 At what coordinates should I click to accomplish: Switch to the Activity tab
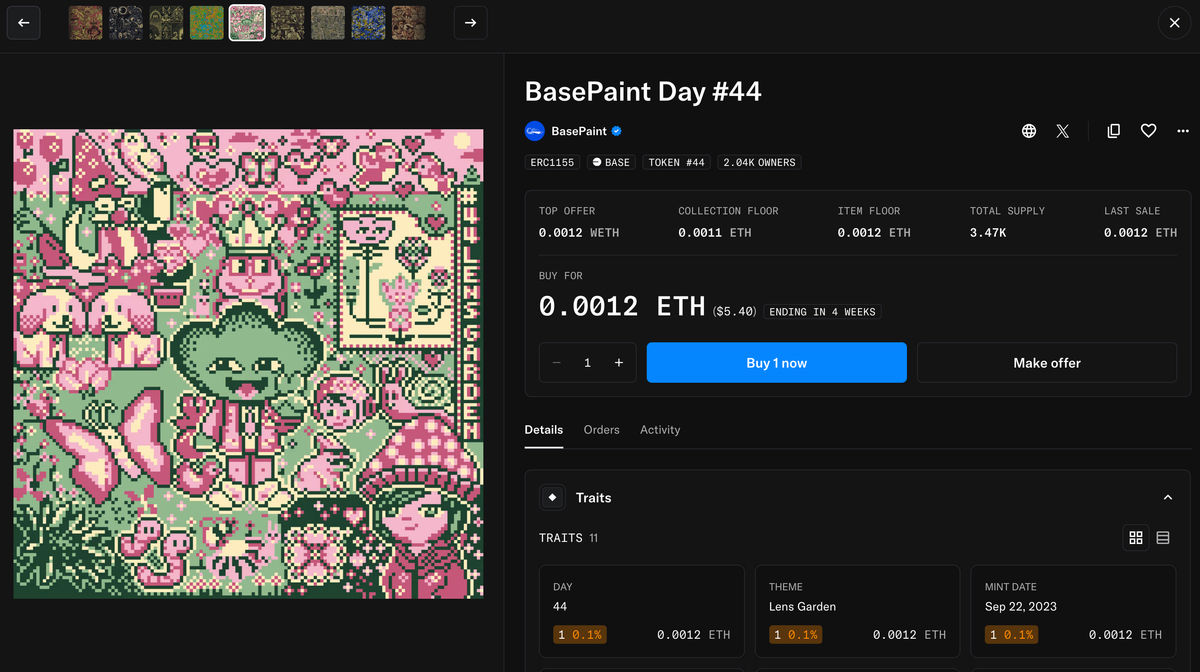click(x=660, y=430)
